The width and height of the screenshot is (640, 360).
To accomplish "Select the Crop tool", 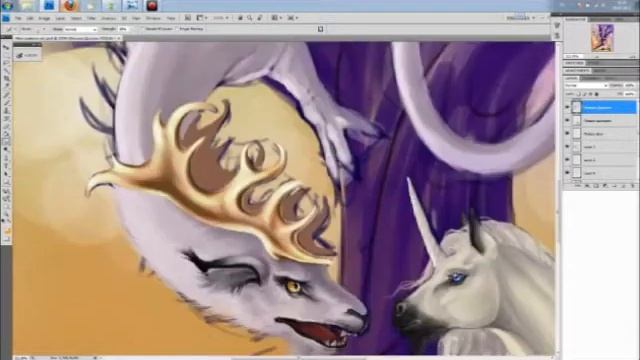I will coord(7,78).
